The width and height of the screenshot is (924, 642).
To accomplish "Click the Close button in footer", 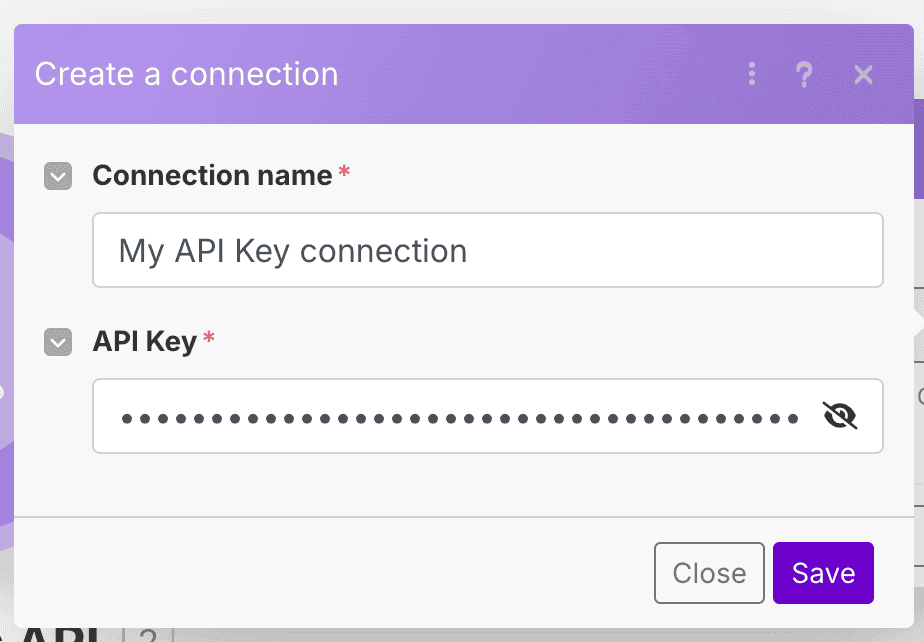I will 709,573.
